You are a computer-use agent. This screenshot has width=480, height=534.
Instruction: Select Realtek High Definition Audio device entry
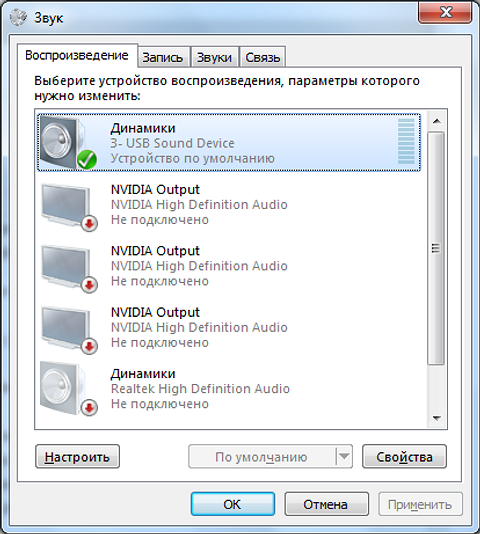228,389
